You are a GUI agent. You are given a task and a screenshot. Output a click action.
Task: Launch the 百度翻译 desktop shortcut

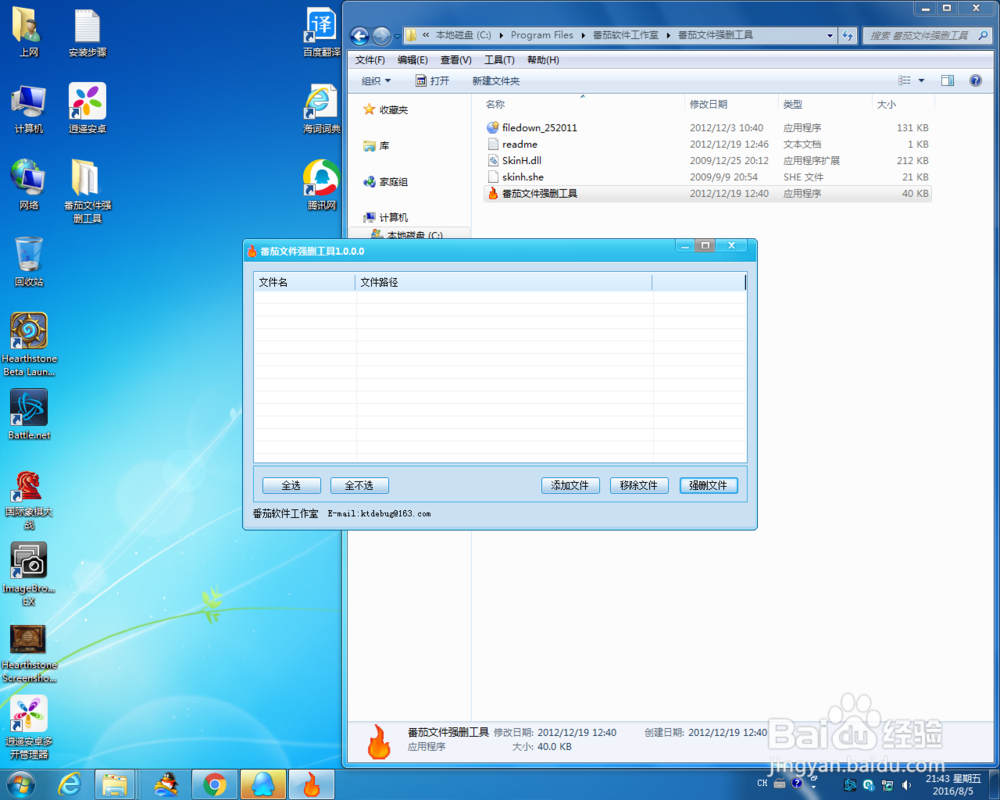click(321, 32)
